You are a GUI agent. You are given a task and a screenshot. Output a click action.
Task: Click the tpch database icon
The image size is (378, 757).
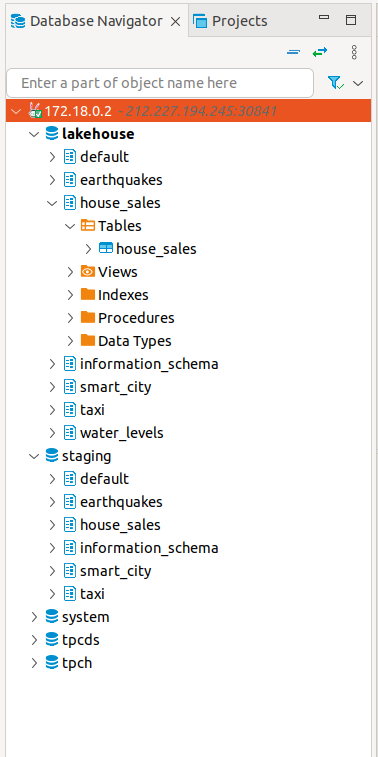[x=52, y=662]
